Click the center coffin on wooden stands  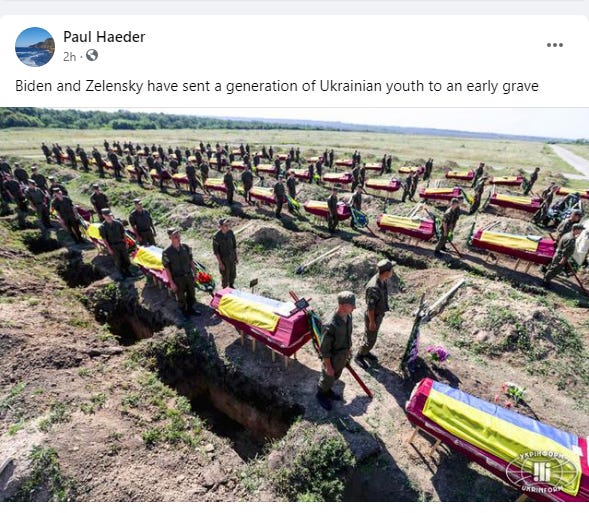(x=263, y=320)
